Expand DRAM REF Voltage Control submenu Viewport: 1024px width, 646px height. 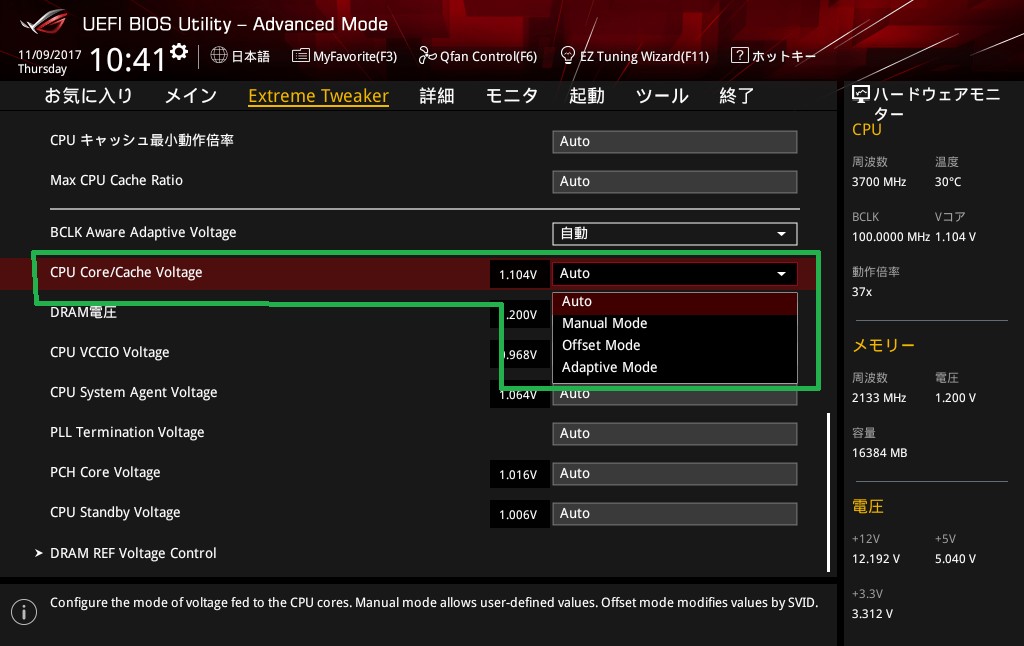(133, 553)
